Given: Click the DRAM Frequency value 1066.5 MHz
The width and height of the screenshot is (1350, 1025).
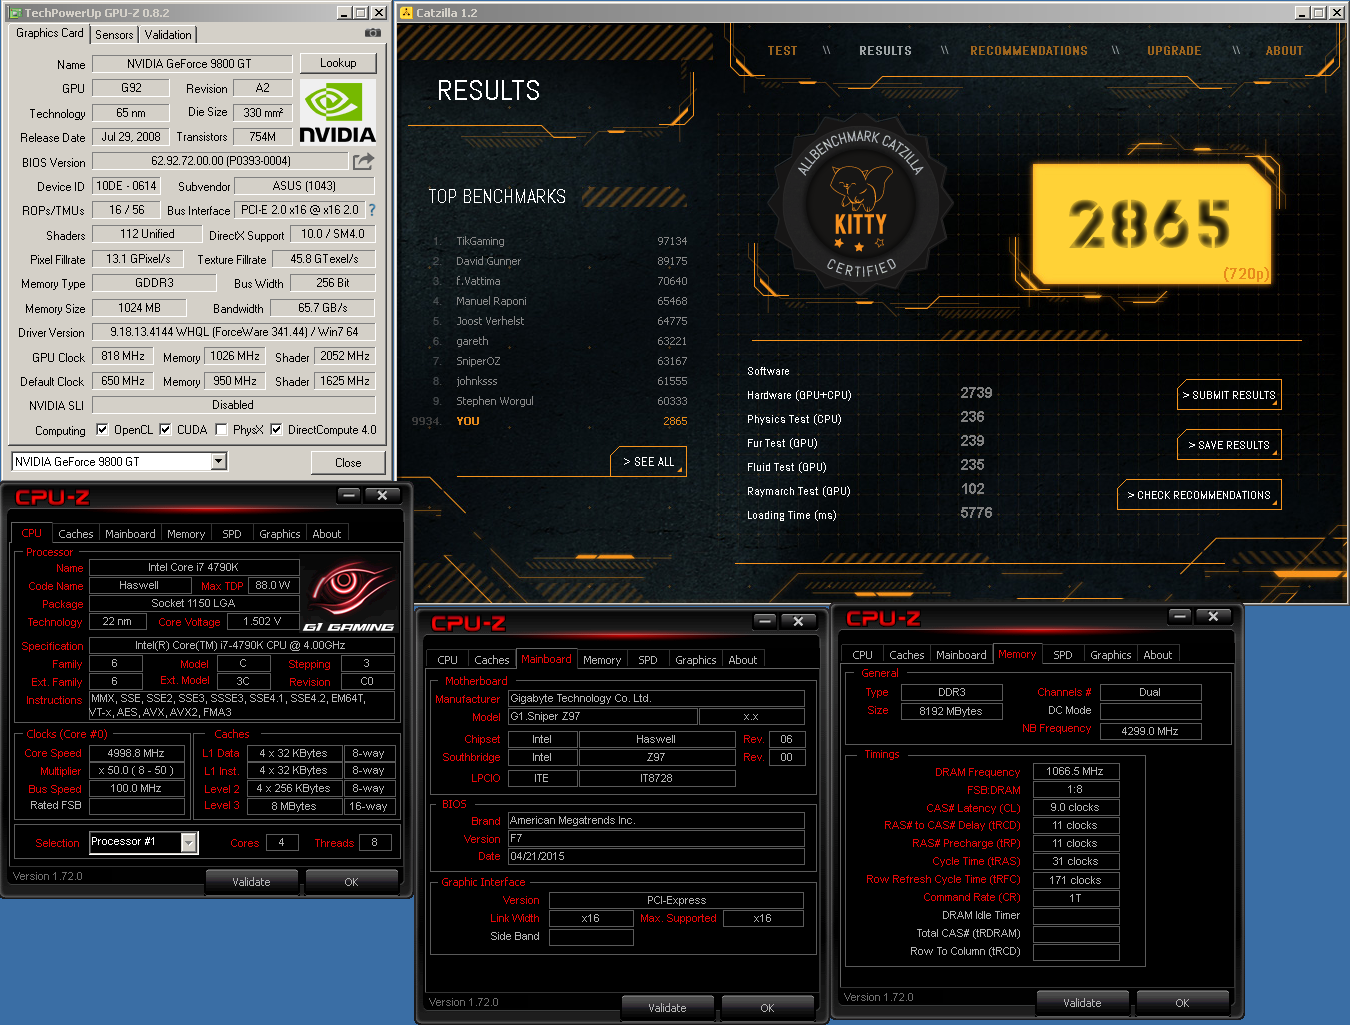Looking at the screenshot, I should pyautogui.click(x=1075, y=772).
